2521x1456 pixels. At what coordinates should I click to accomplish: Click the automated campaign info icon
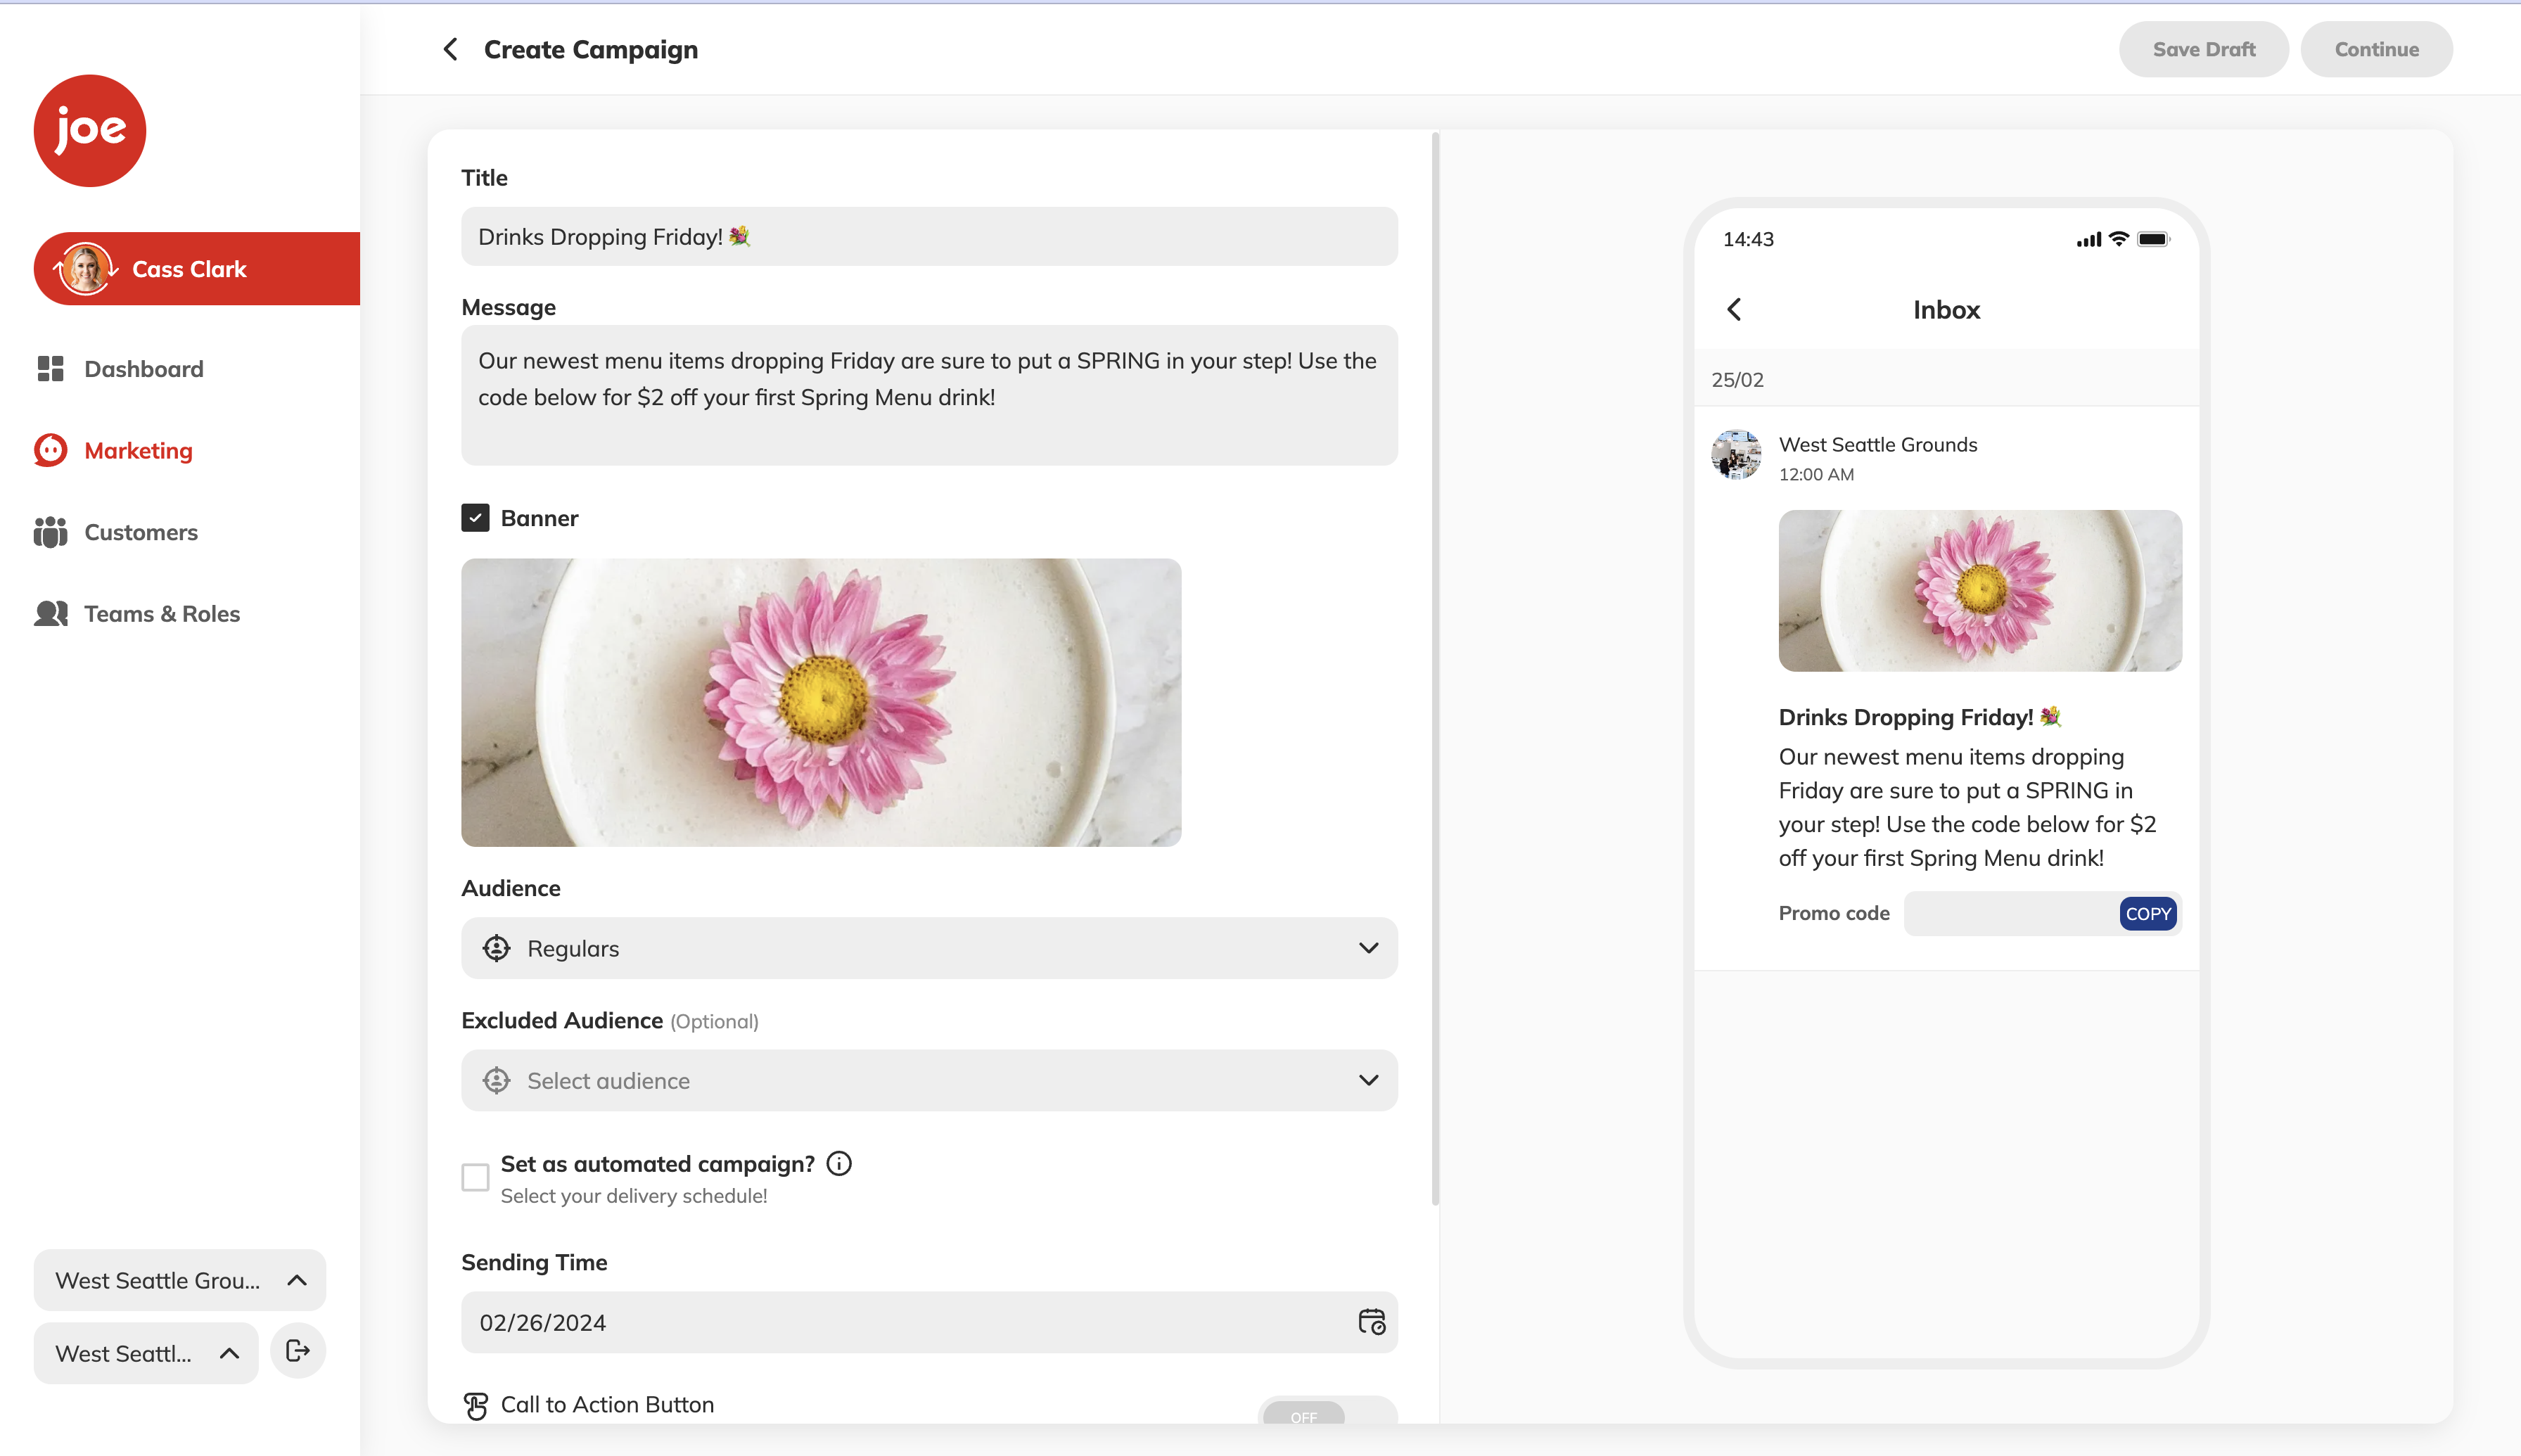coord(839,1163)
